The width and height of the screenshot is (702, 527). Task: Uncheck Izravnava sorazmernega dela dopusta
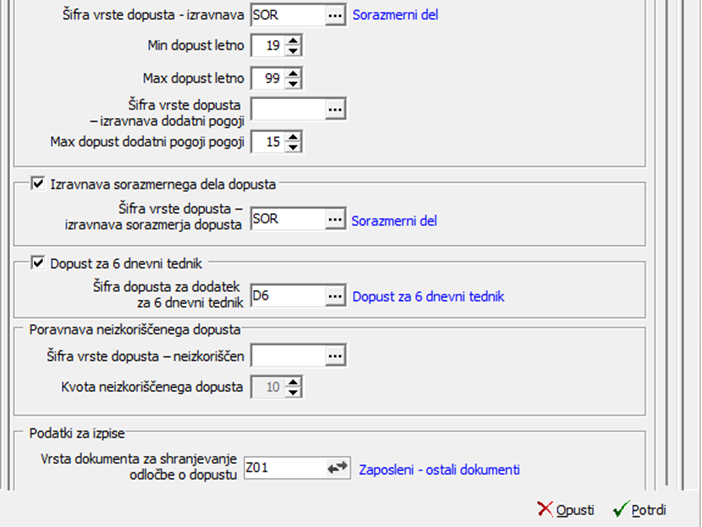click(38, 184)
